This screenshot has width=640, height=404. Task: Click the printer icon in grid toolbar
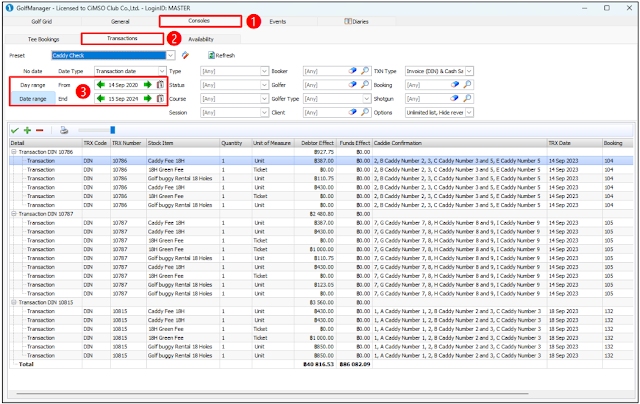tap(64, 131)
